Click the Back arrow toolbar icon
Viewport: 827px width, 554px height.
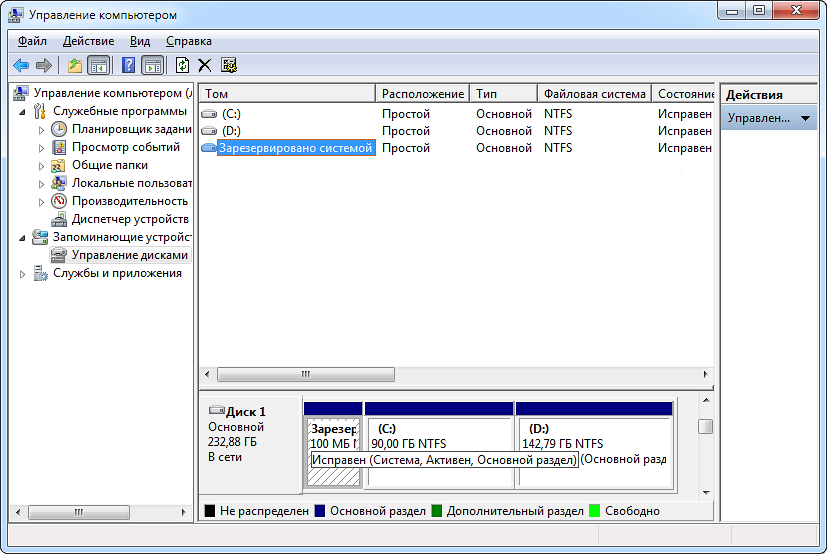(x=21, y=65)
